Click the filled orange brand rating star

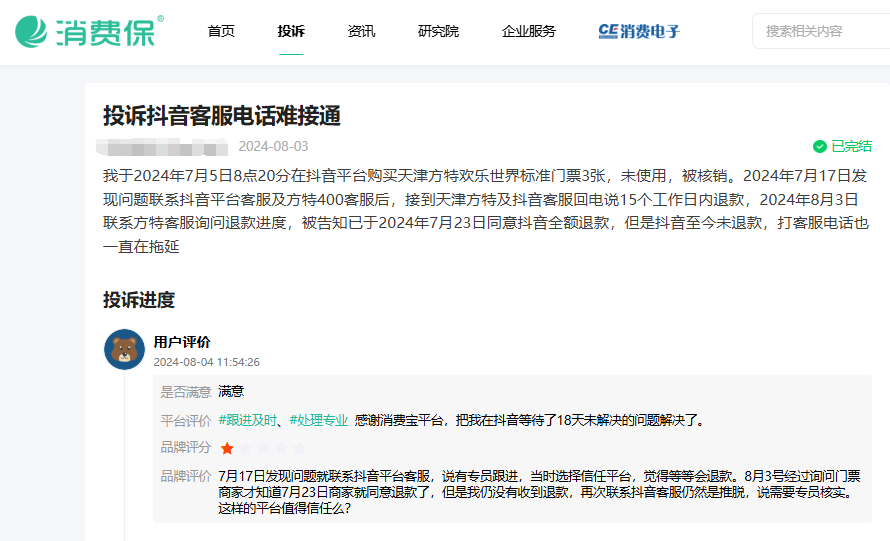coord(227,448)
